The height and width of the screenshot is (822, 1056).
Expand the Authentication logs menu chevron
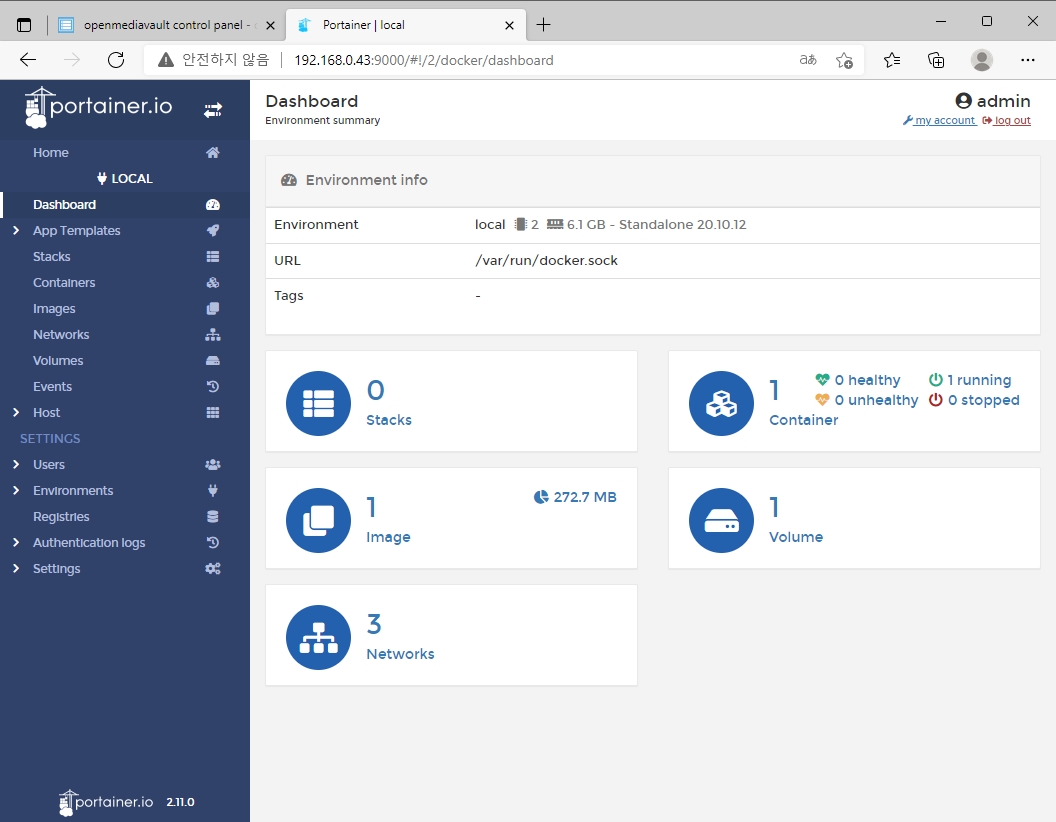point(16,543)
